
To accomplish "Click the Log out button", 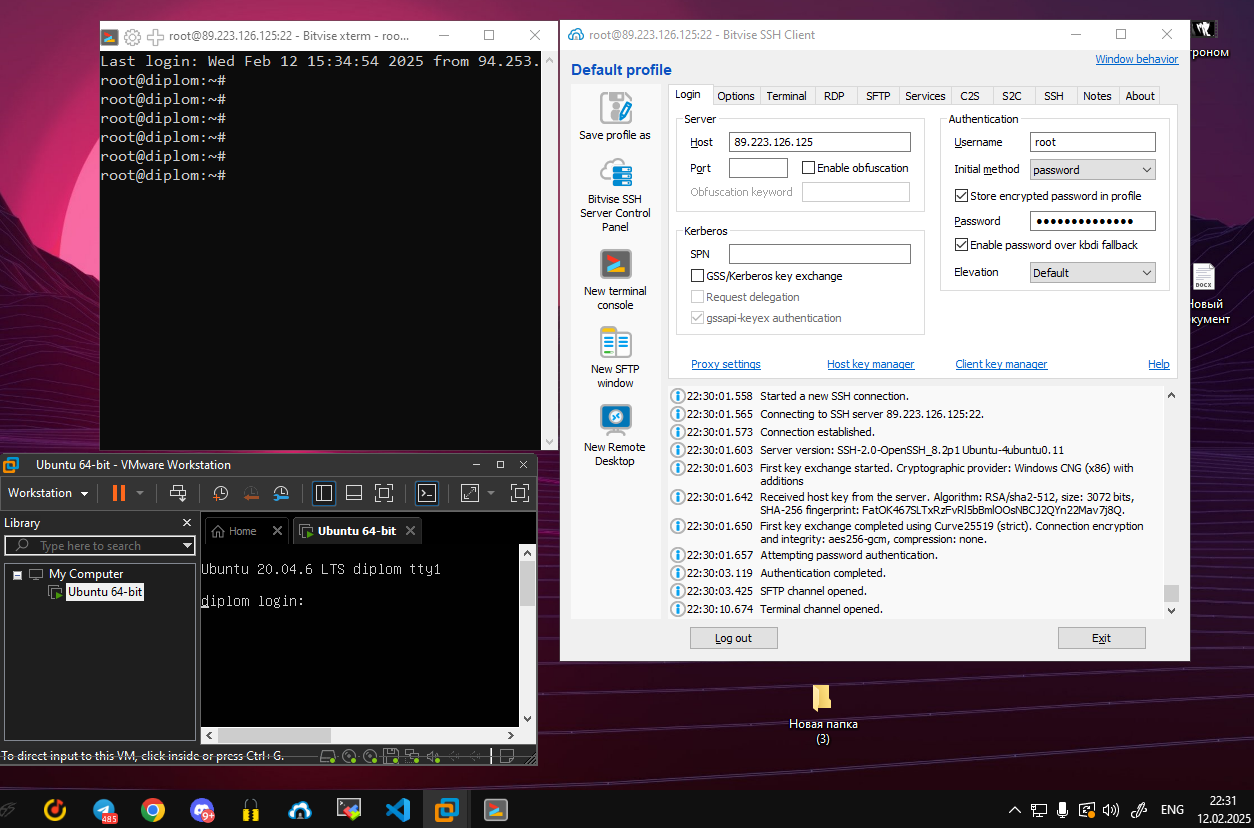I will (733, 638).
